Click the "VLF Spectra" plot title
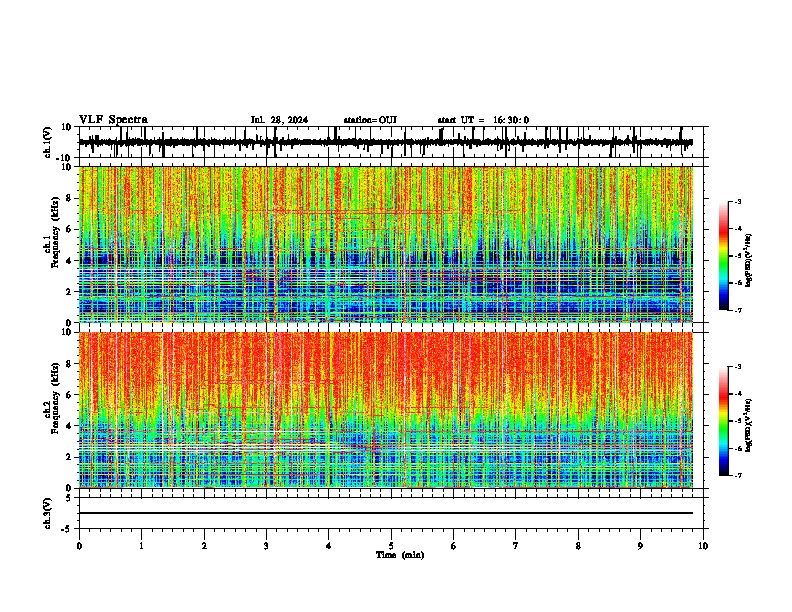This screenshot has width=792, height=612. (x=113, y=120)
